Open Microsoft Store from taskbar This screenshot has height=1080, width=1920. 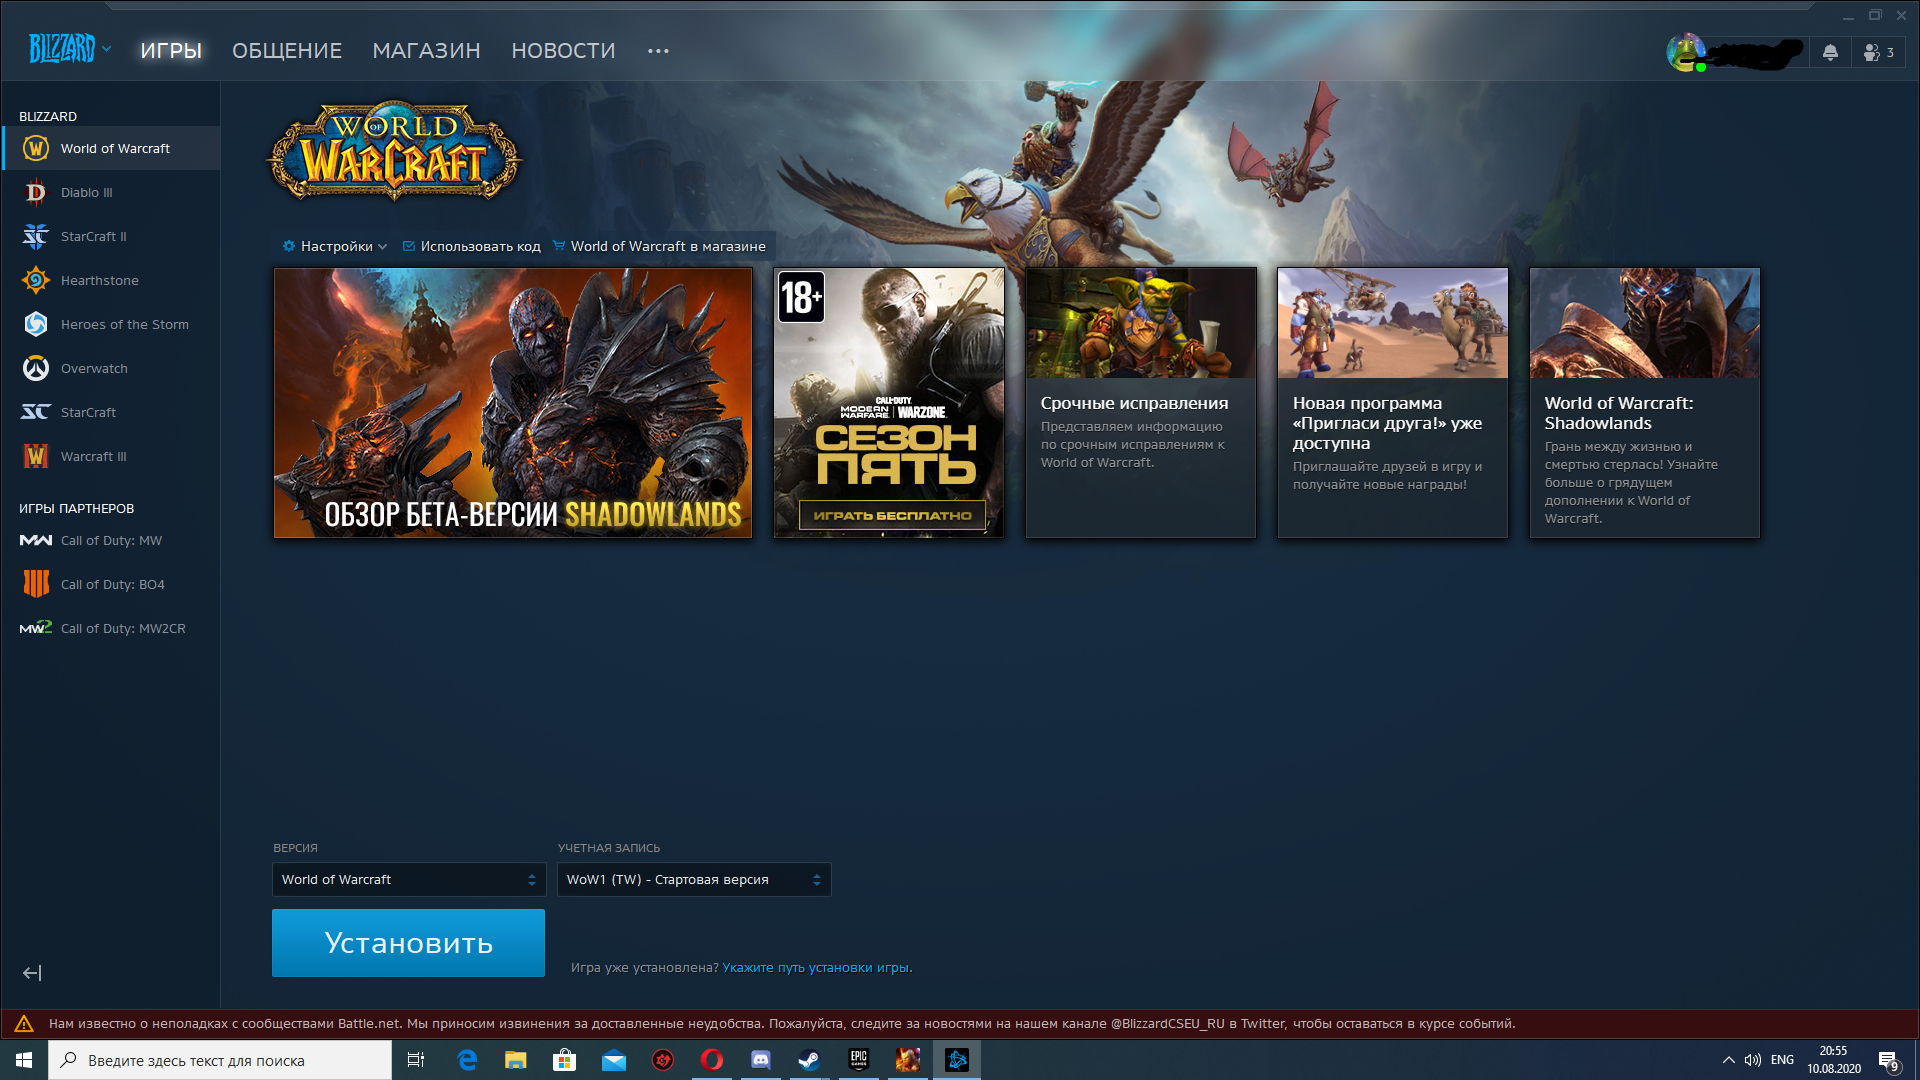pos(565,1060)
